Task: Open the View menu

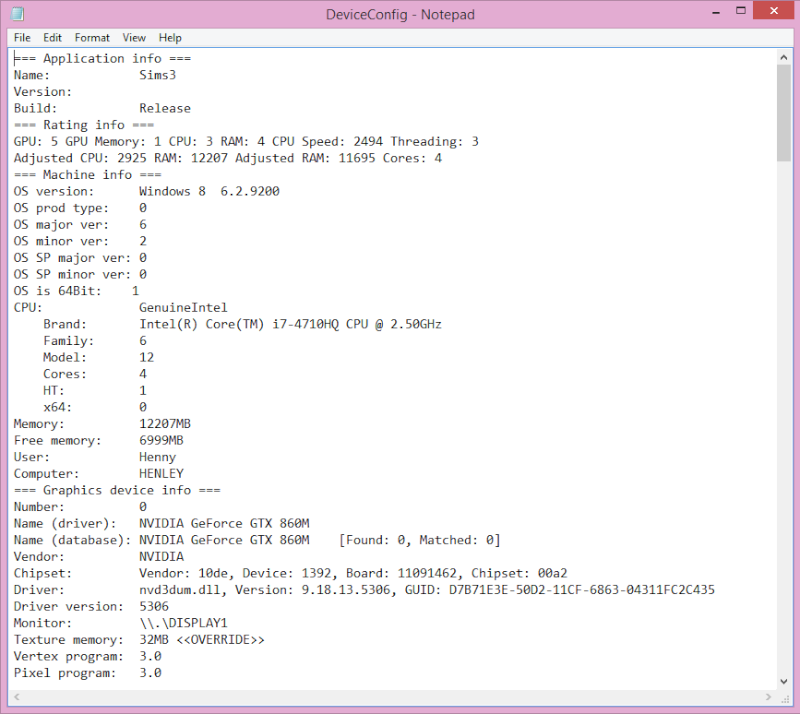Action: click(134, 38)
